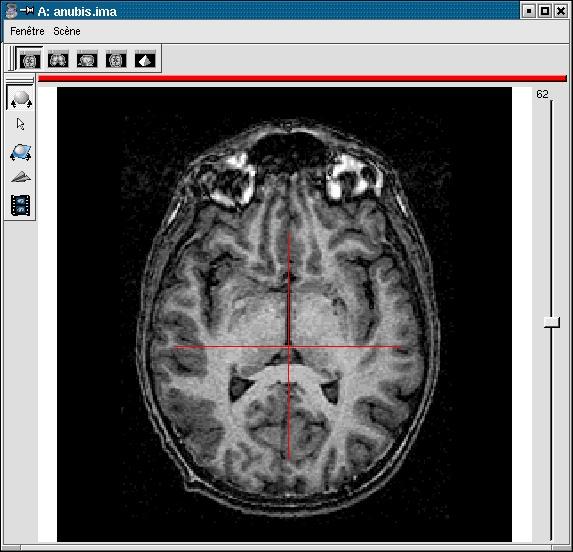Open the Scène menu

point(67,31)
